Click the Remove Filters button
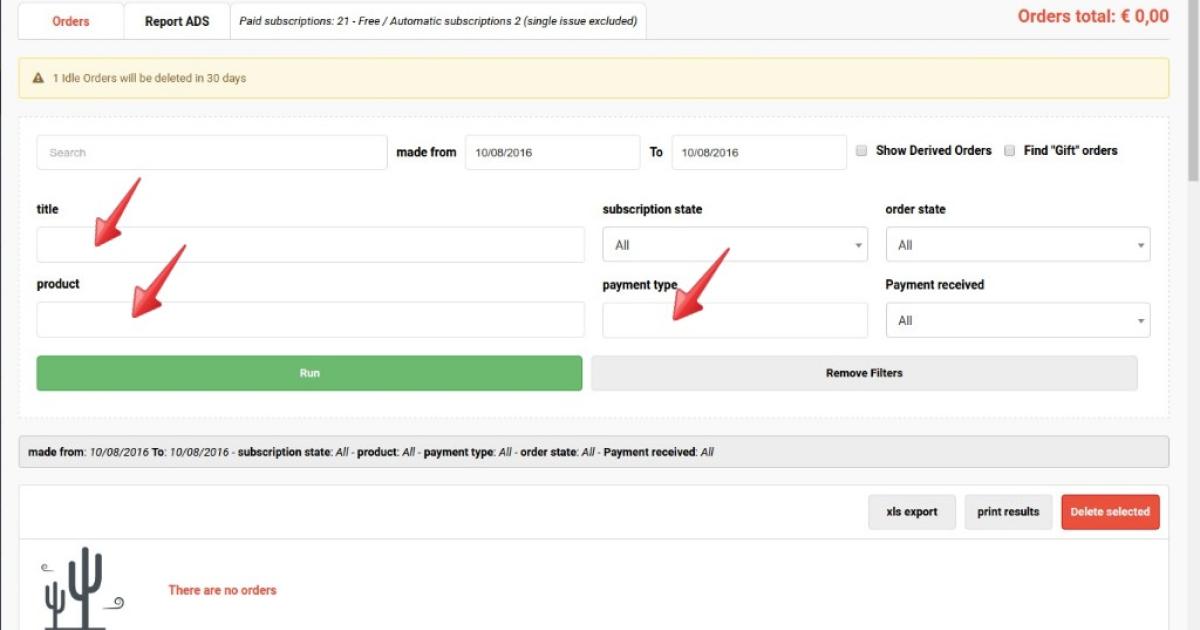The image size is (1200, 630). 864,373
